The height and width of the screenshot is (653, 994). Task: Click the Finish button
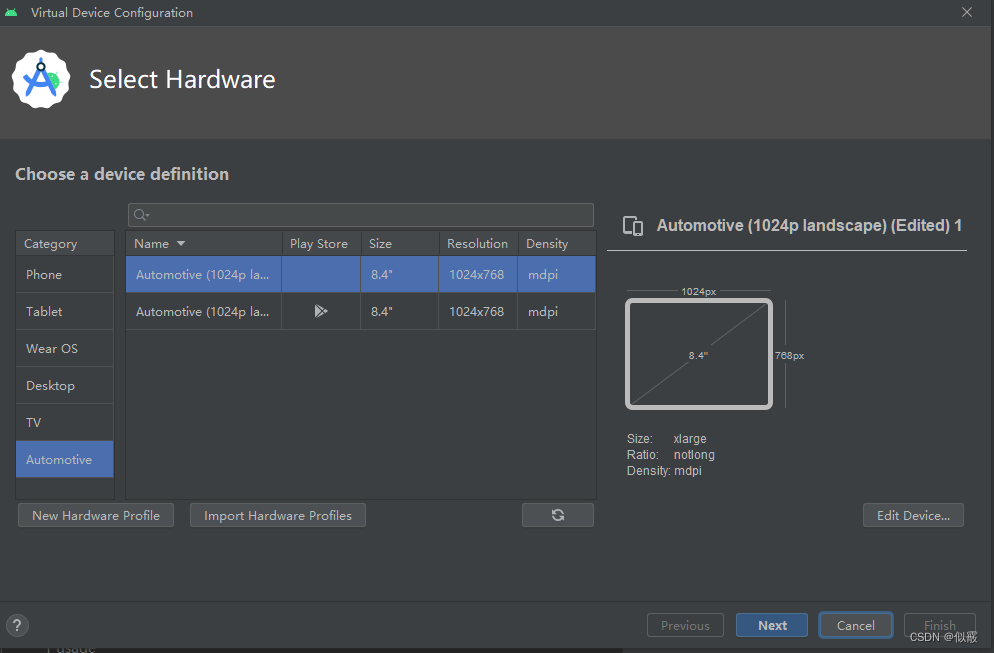[x=939, y=625]
